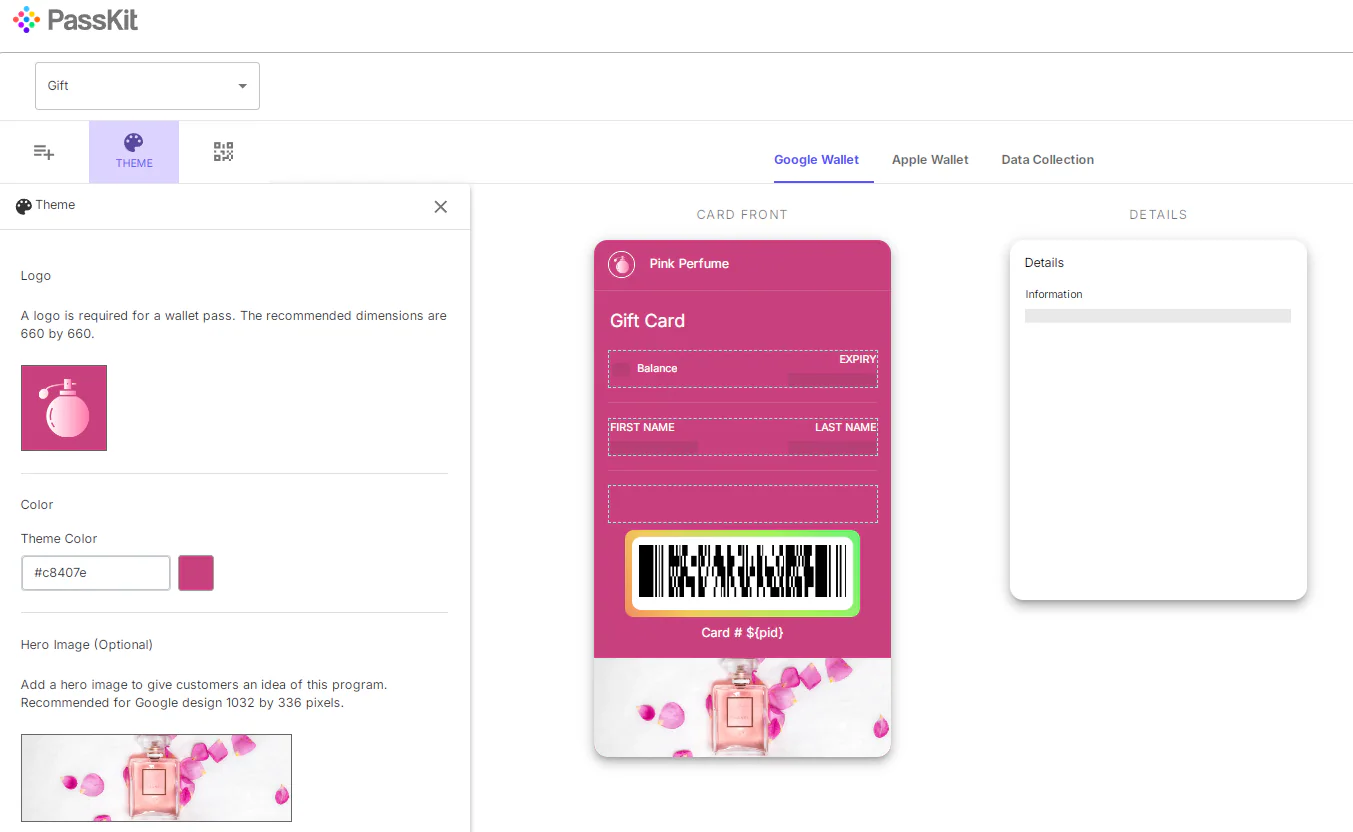The height and width of the screenshot is (832, 1353).
Task: Switch to the Apple Wallet tab
Action: click(x=930, y=160)
